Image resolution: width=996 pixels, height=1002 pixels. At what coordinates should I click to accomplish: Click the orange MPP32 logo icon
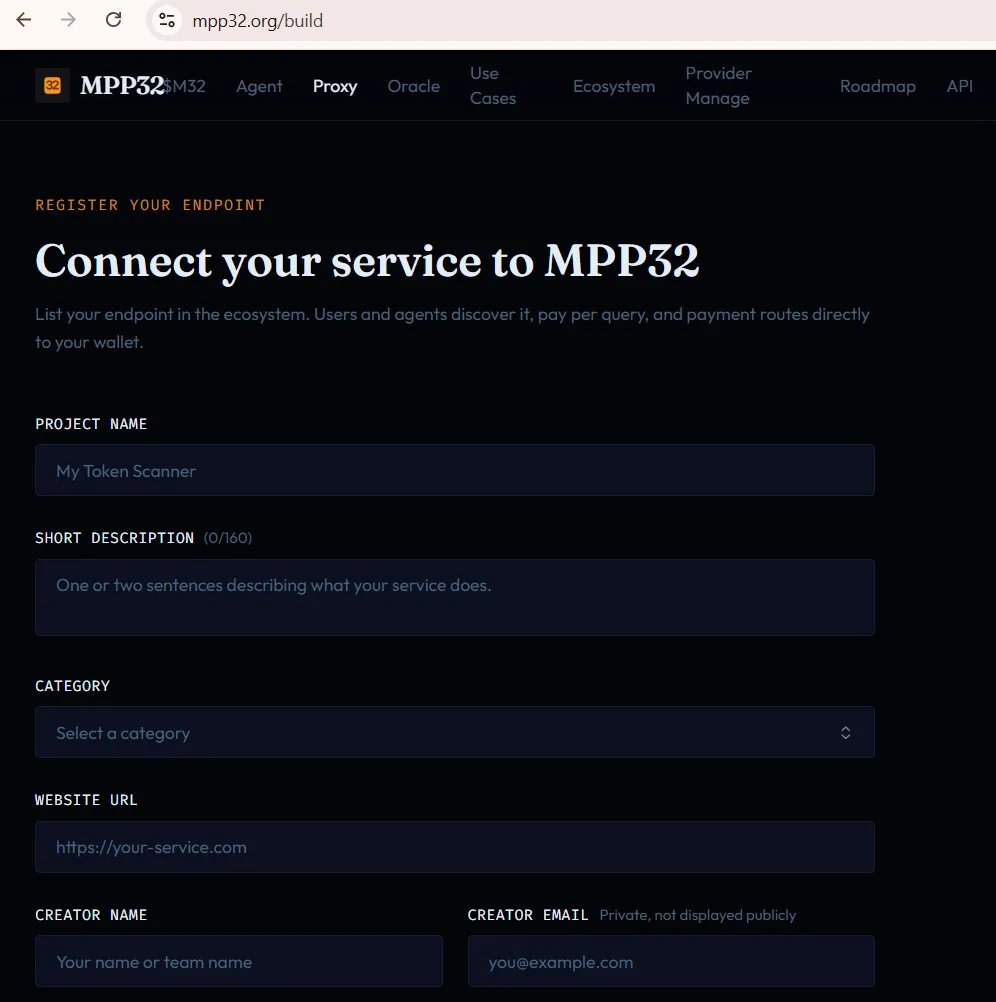[52, 86]
